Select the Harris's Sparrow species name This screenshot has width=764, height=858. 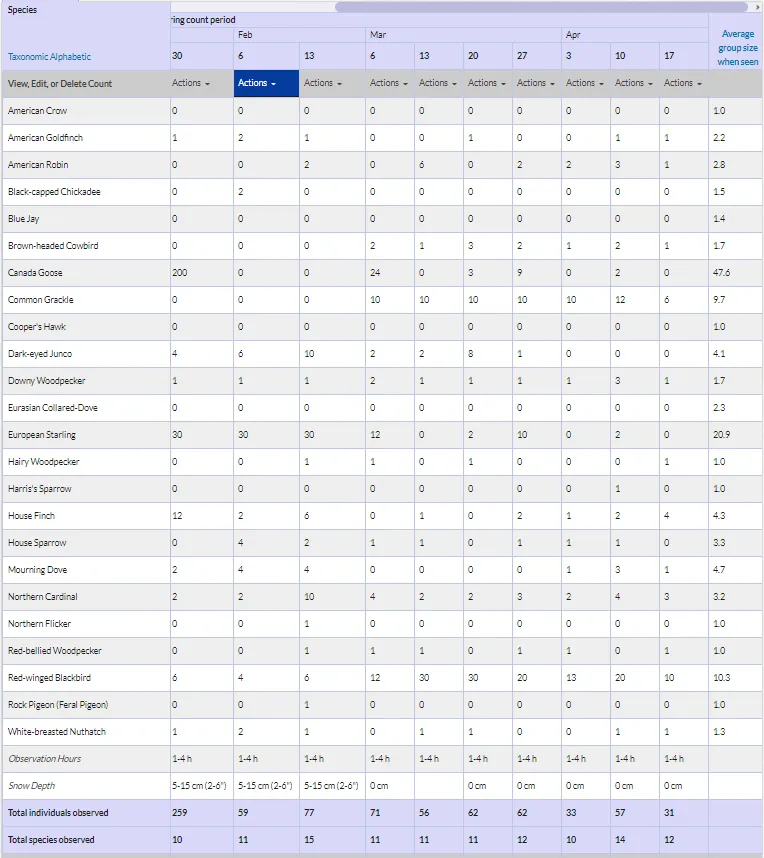[x=39, y=489]
